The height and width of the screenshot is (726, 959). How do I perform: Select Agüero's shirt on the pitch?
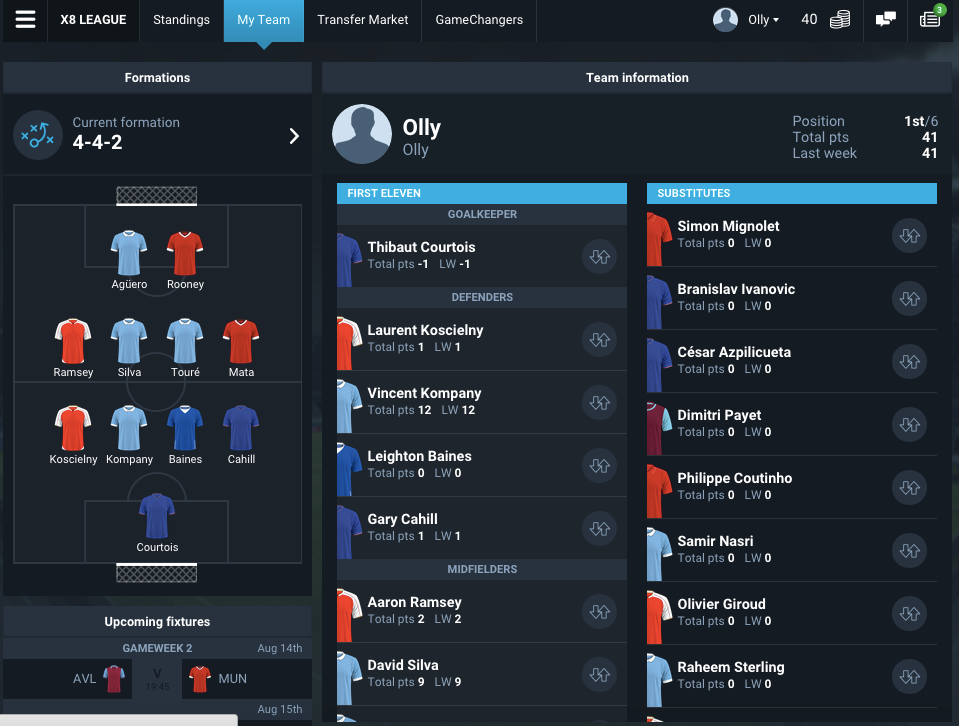(129, 253)
